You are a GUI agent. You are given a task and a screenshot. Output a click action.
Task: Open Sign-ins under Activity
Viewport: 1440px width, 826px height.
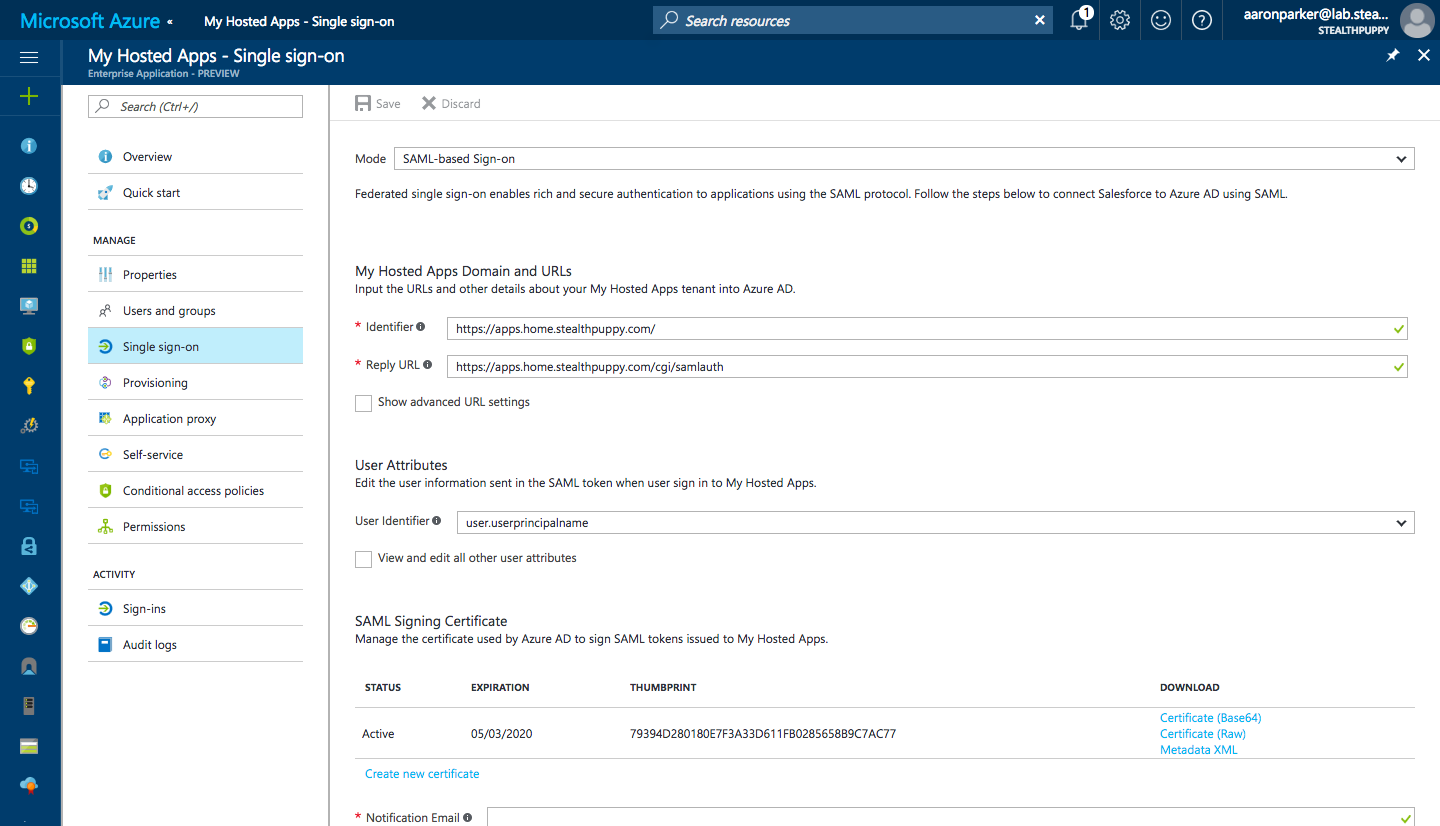click(x=195, y=609)
